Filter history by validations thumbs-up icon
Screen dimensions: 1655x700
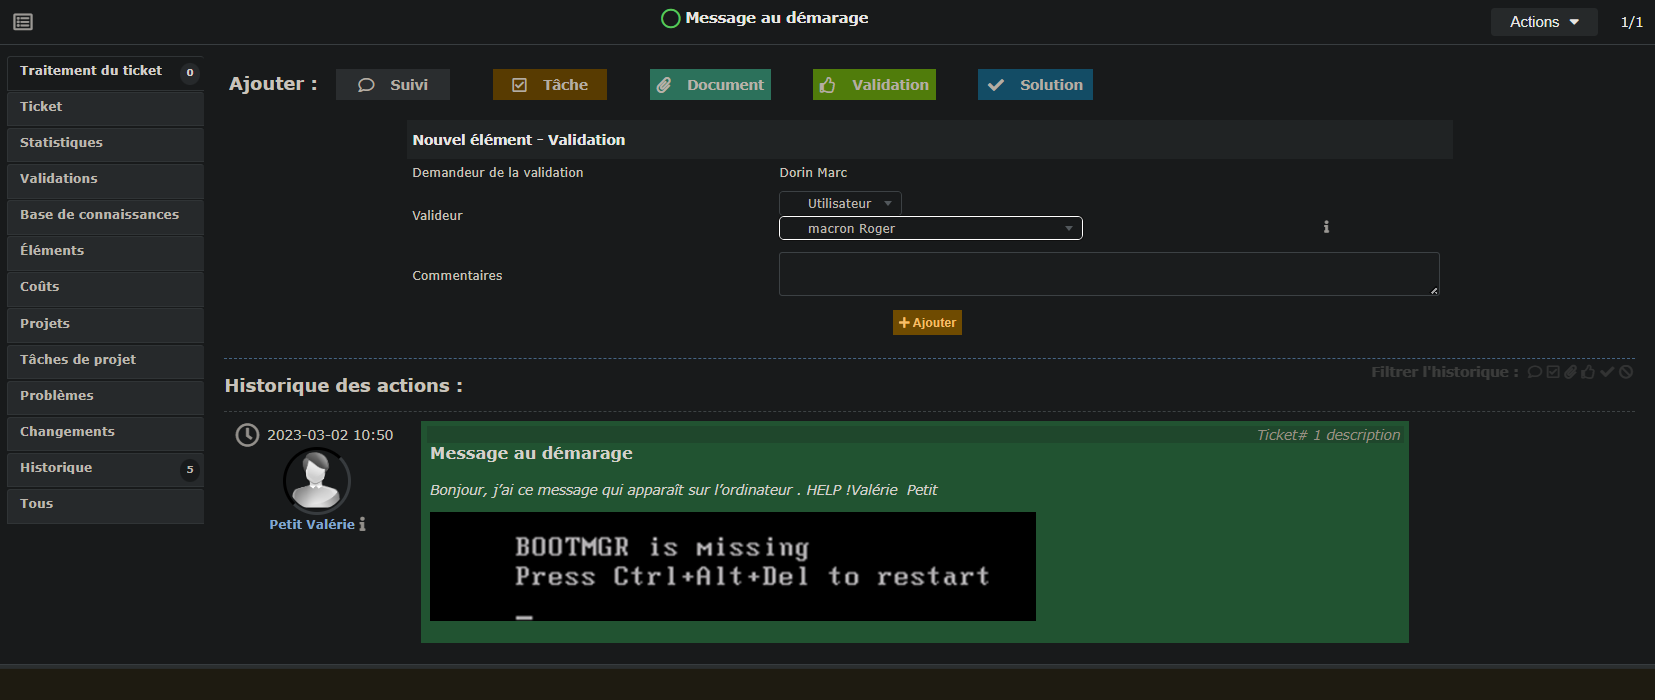tap(1588, 372)
